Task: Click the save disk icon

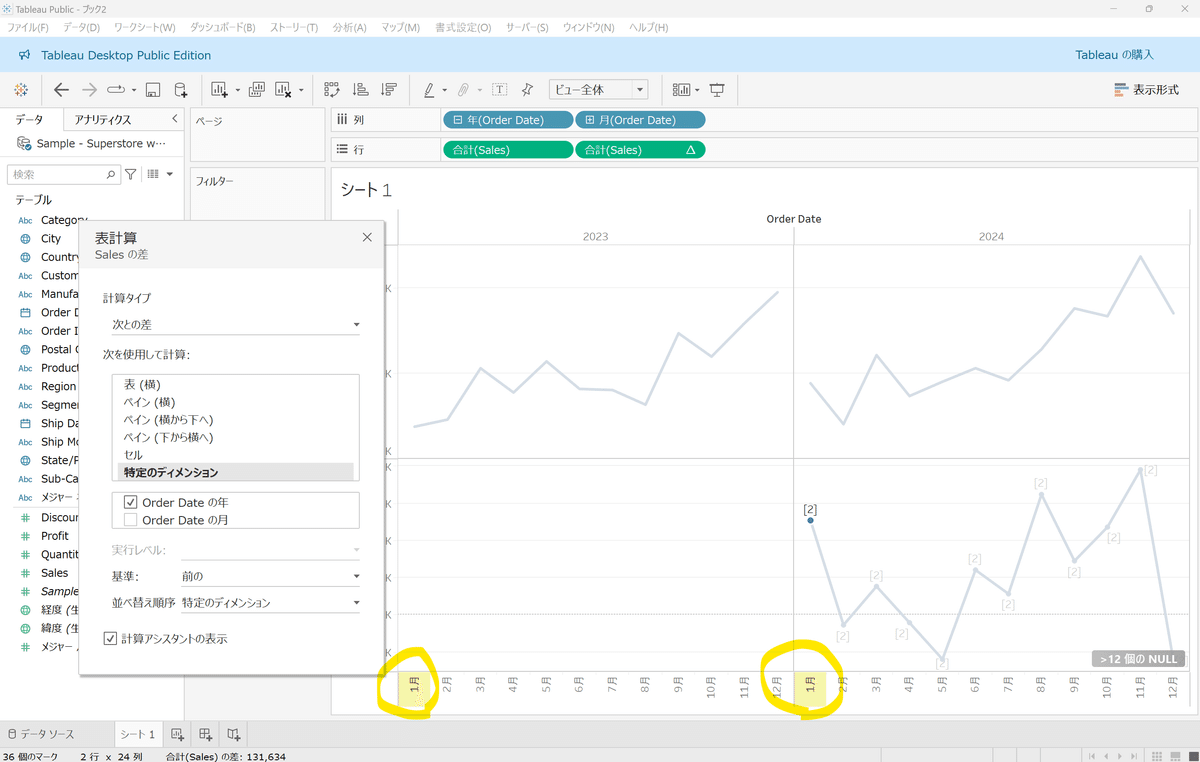Action: point(153,90)
